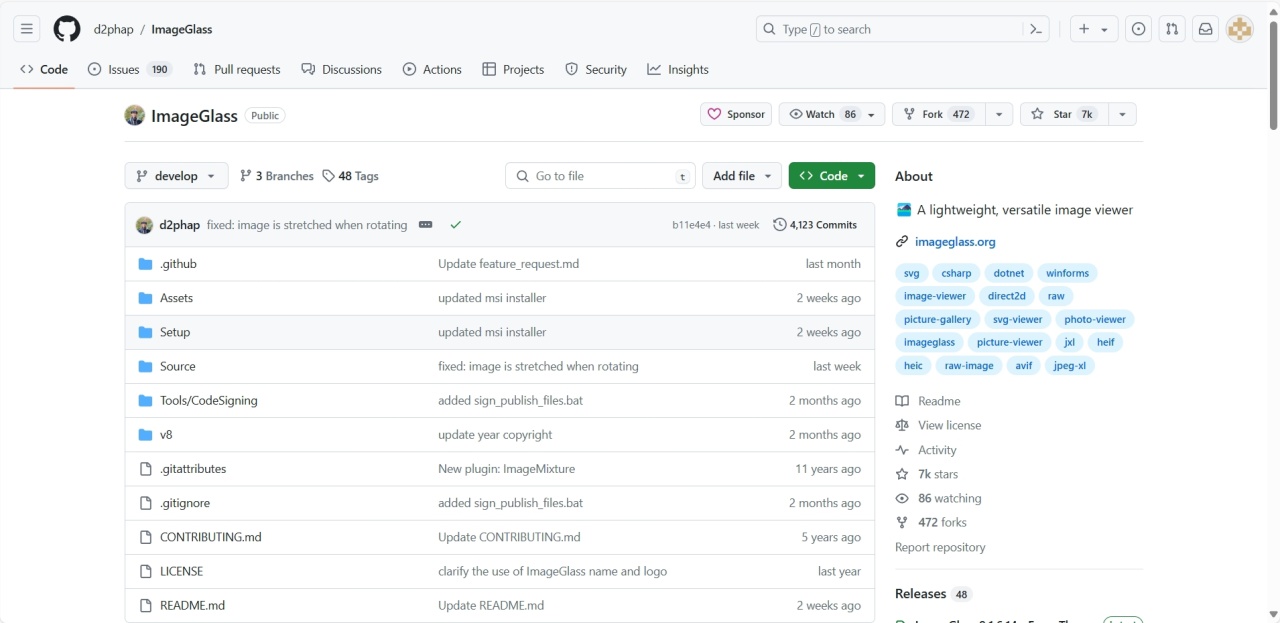Click the jpeg-xl topic tag
The image size is (1280, 623).
click(x=1070, y=366)
